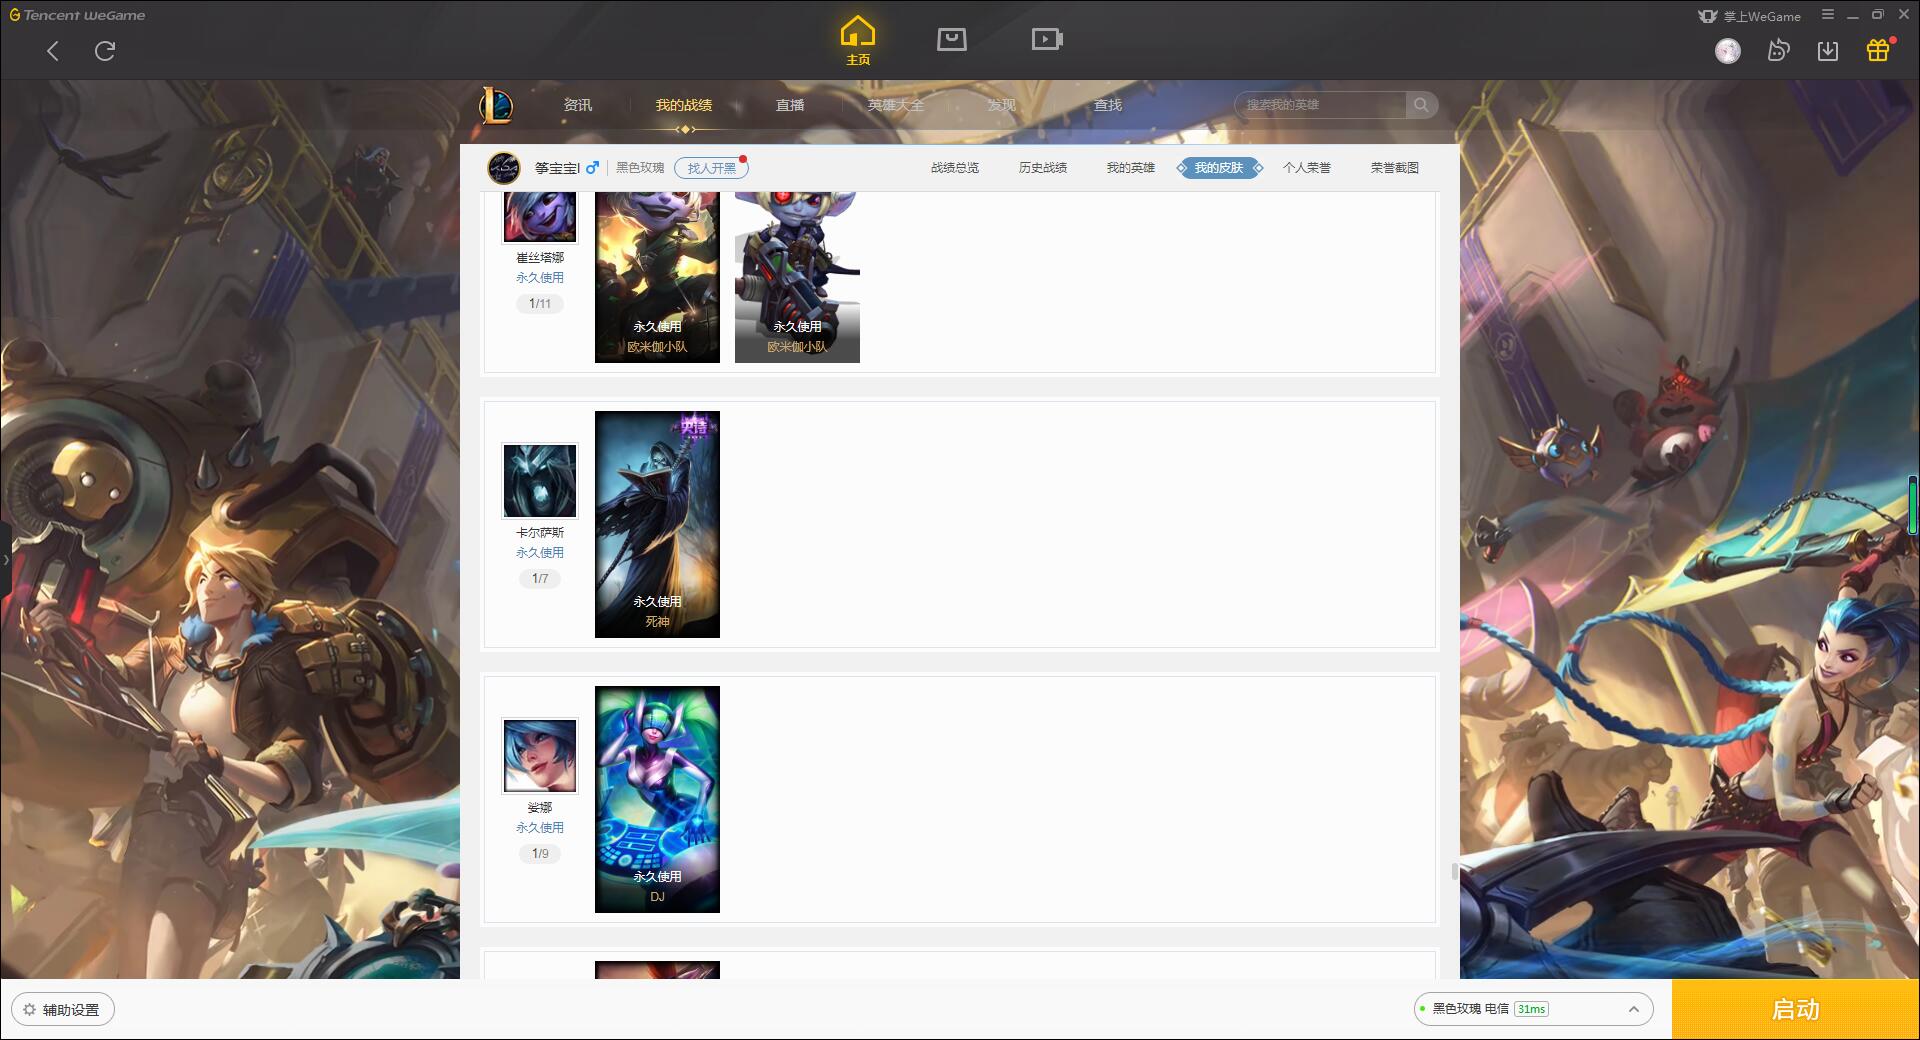Open the download manager icon

tap(1828, 51)
